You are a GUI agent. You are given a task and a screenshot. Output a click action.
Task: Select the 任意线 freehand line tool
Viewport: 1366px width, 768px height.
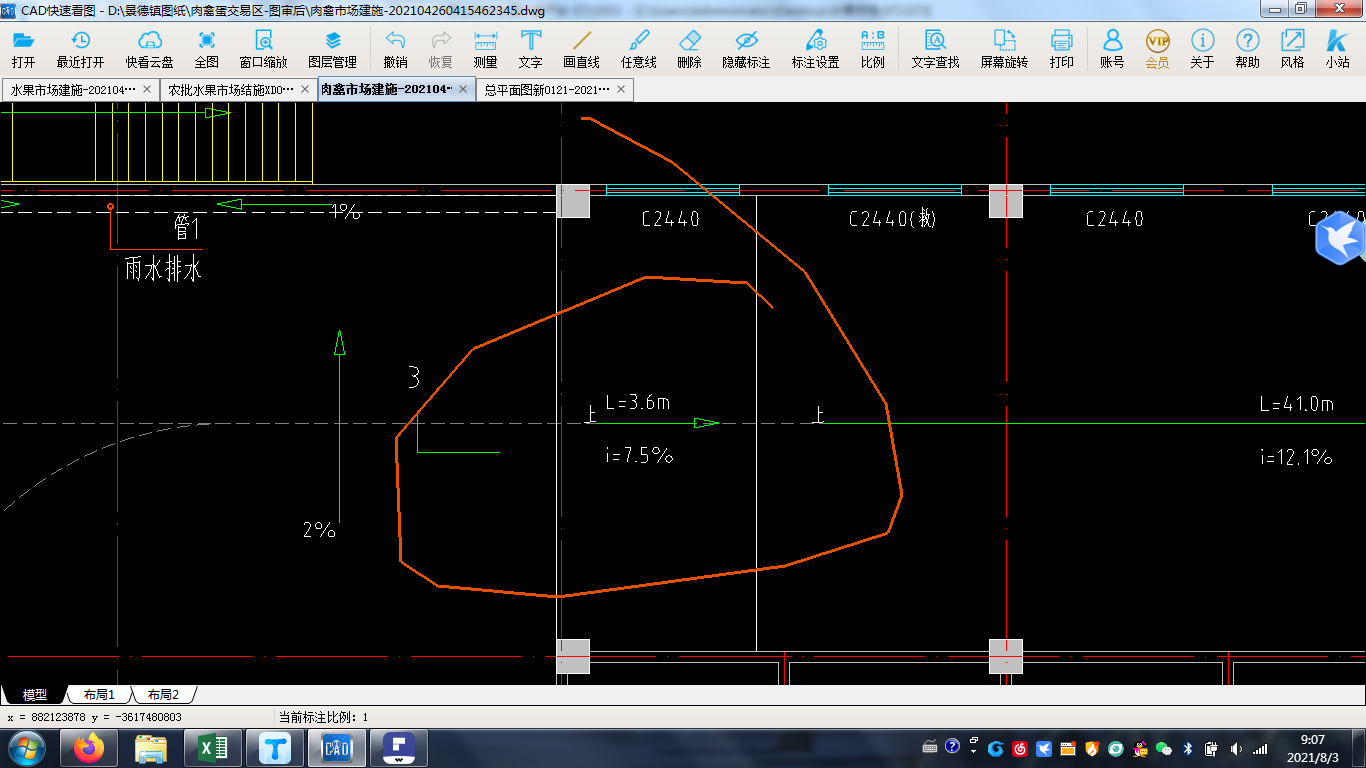pos(638,48)
